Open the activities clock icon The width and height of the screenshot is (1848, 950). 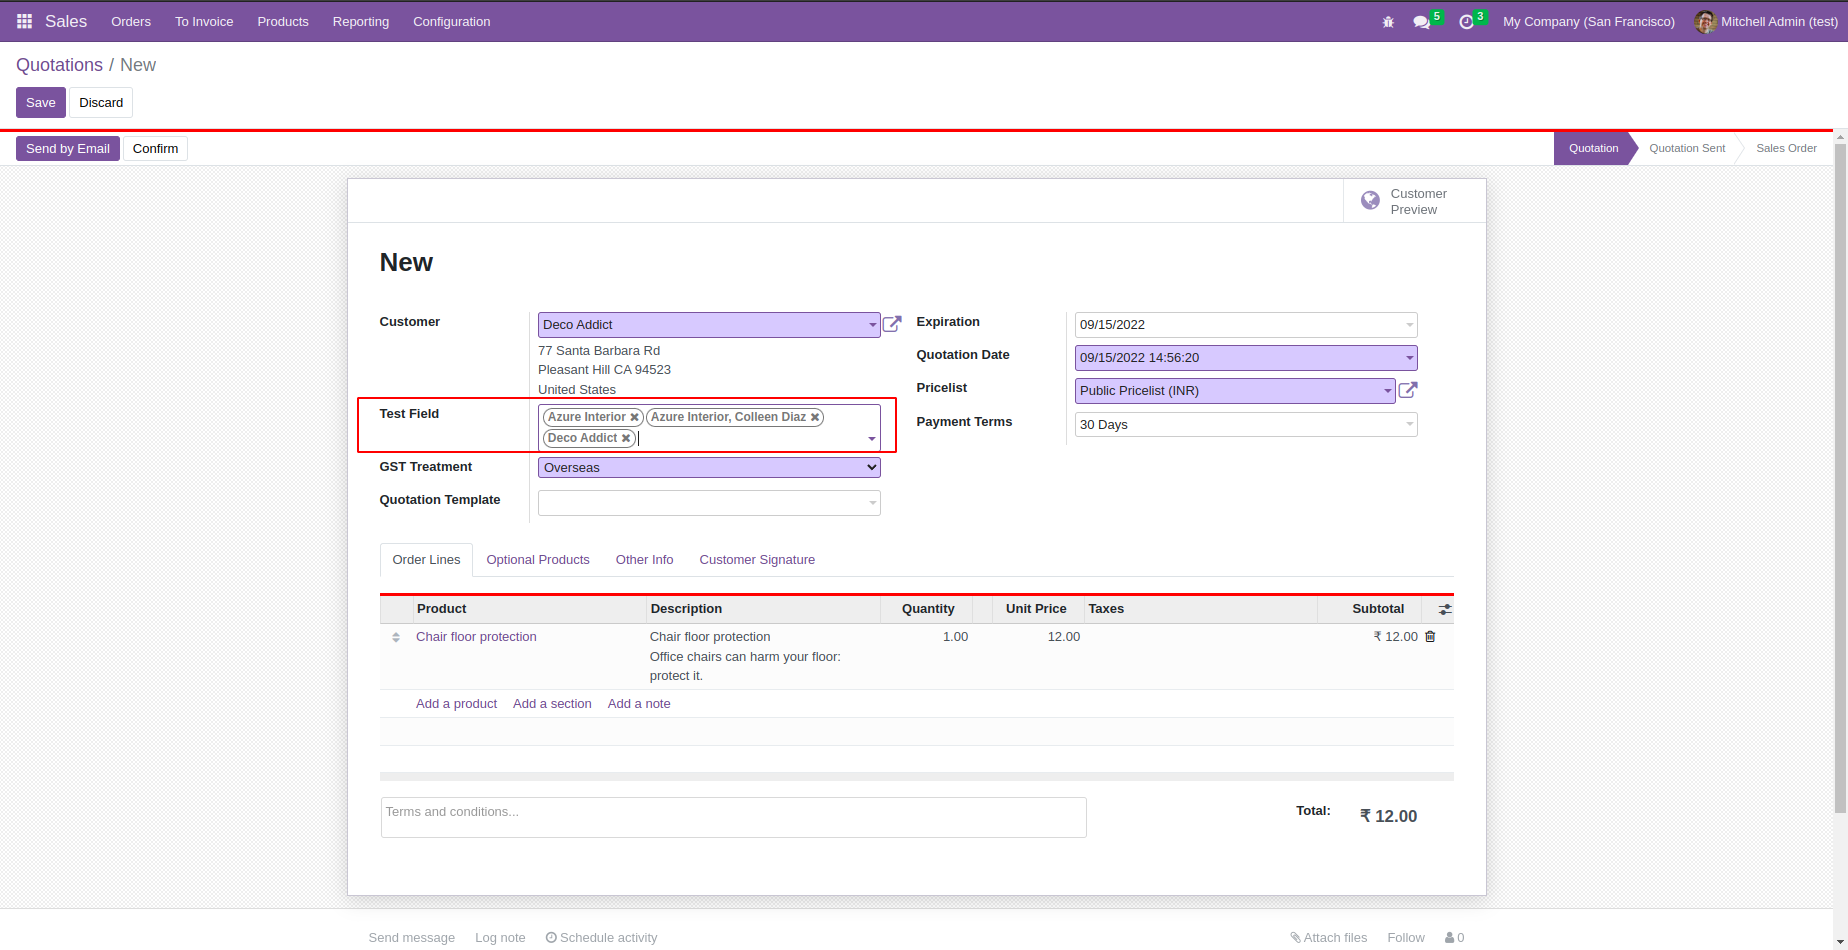1466,22
